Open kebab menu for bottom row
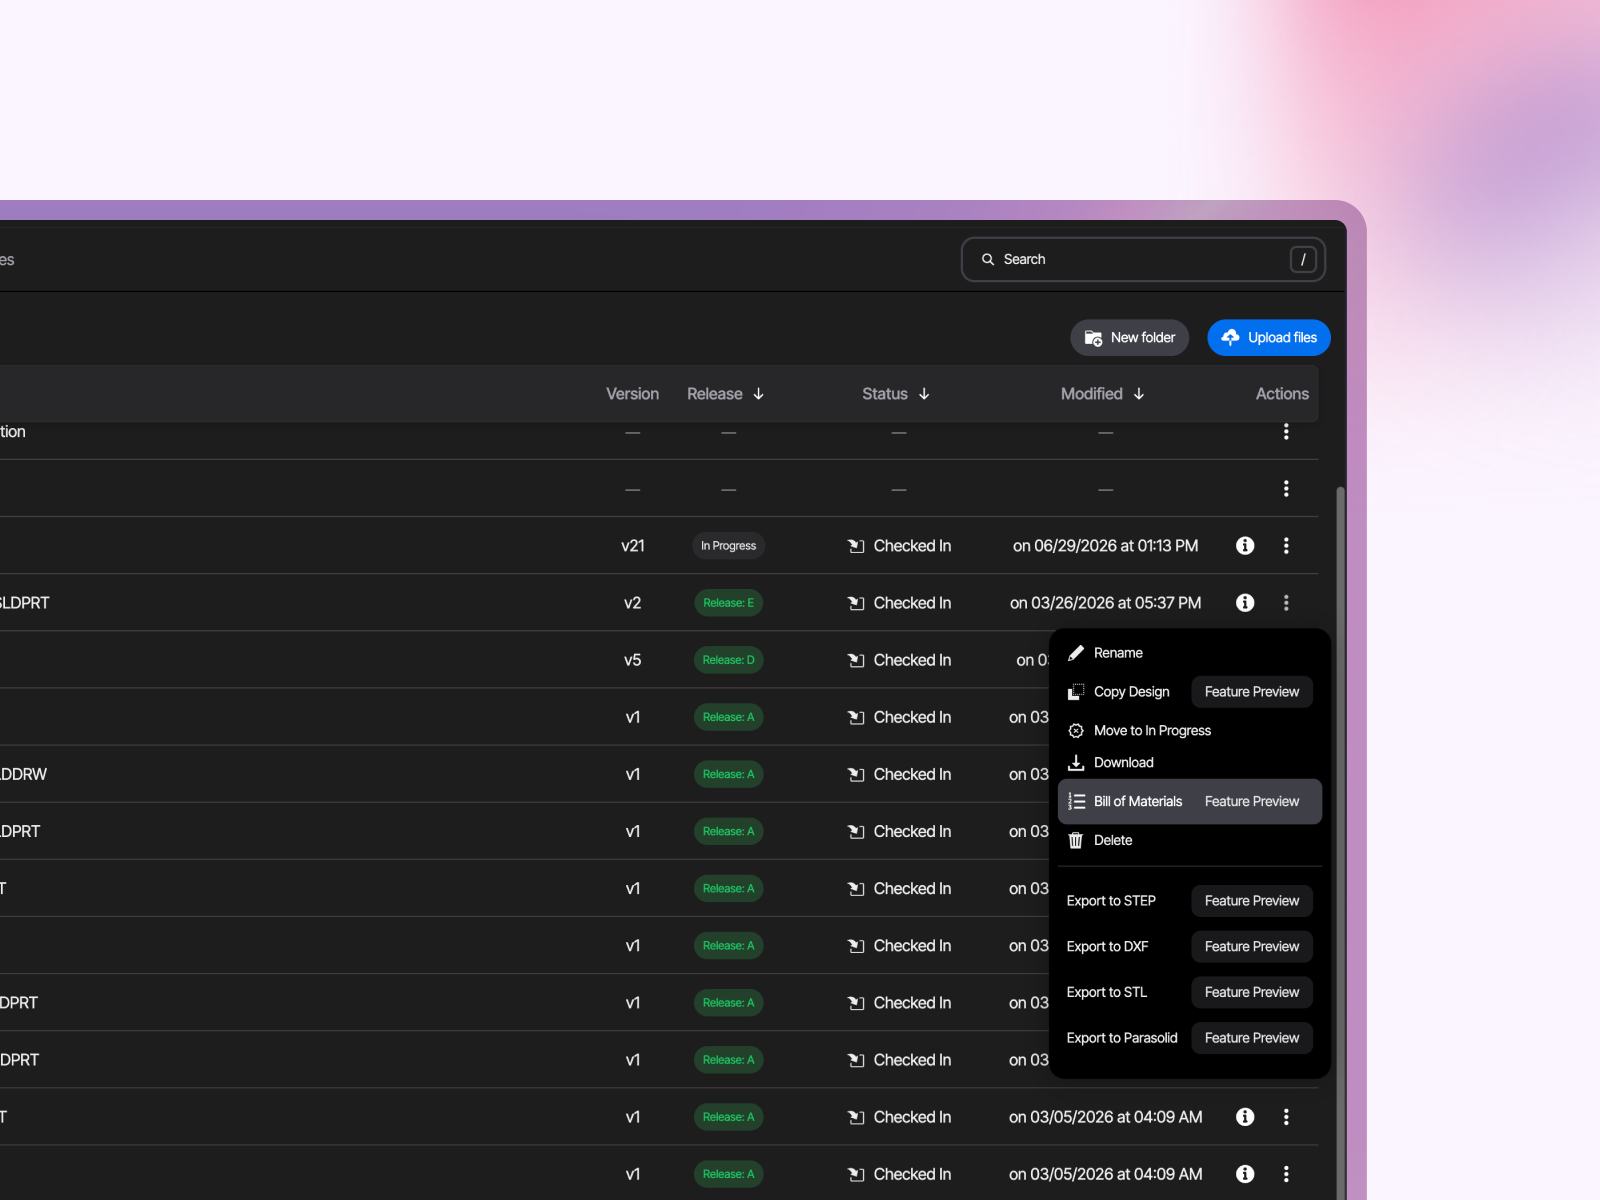The width and height of the screenshot is (1600, 1200). point(1286,1174)
